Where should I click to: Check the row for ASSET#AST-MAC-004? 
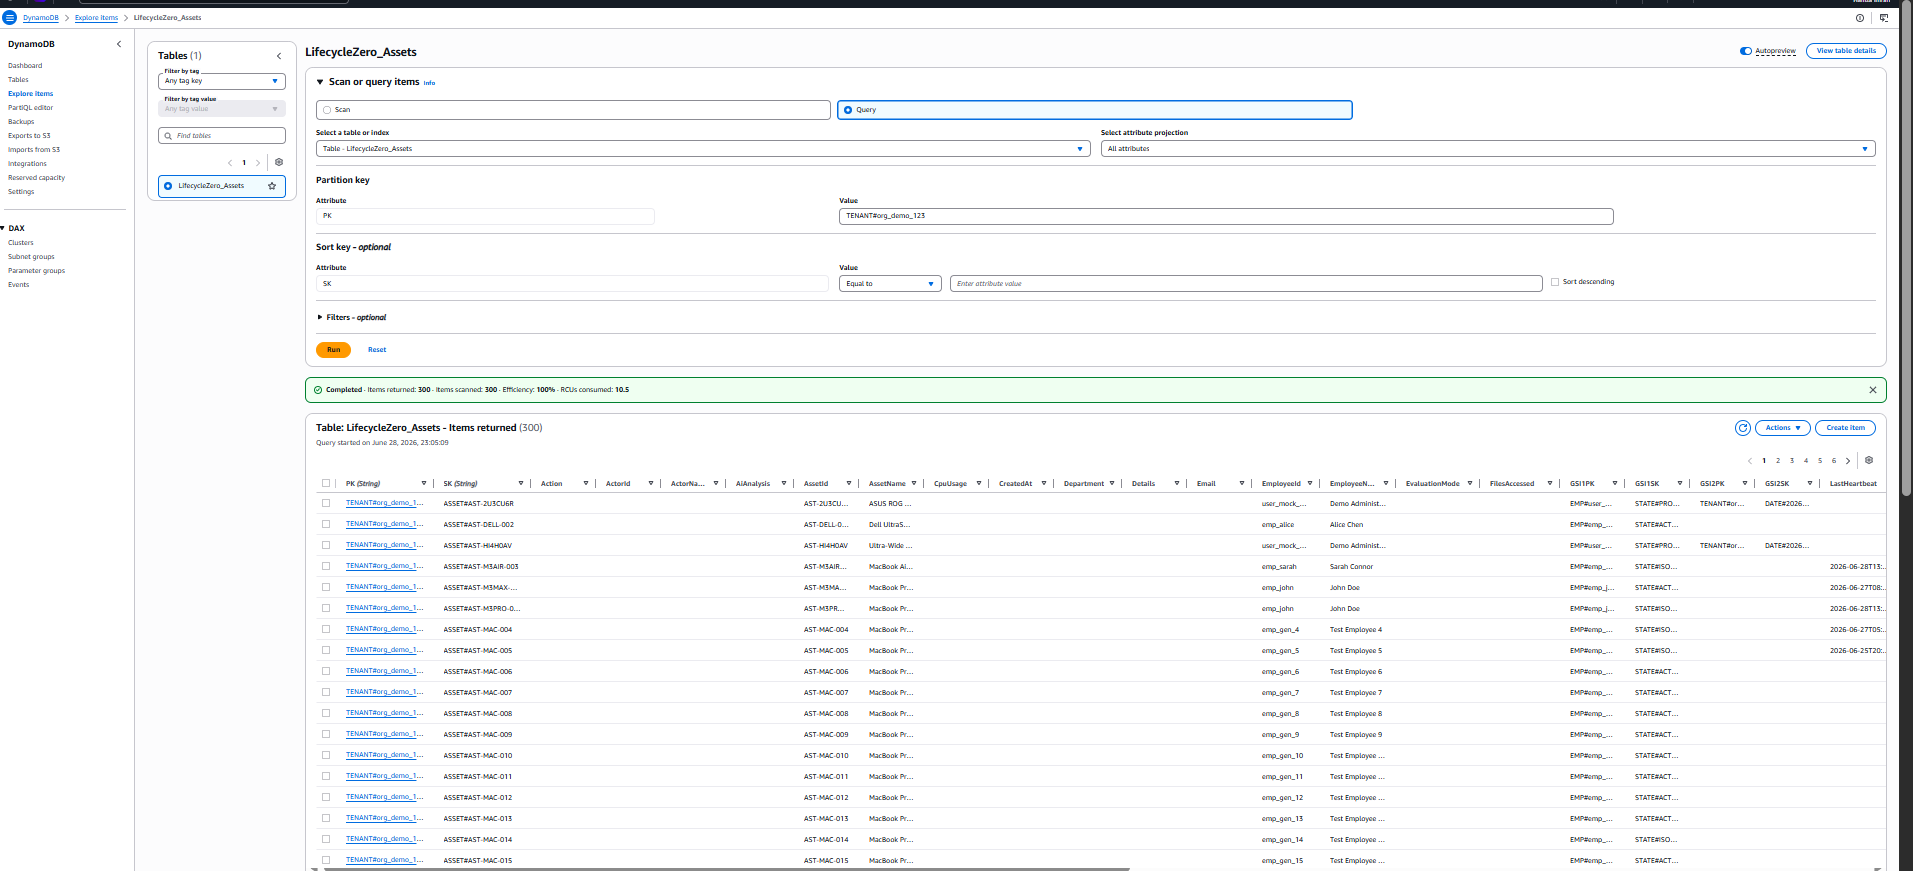[x=326, y=630]
